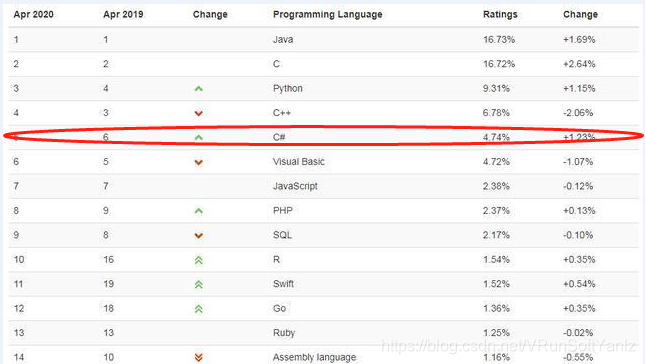Select the 'Assembly language' cell

[x=315, y=357]
